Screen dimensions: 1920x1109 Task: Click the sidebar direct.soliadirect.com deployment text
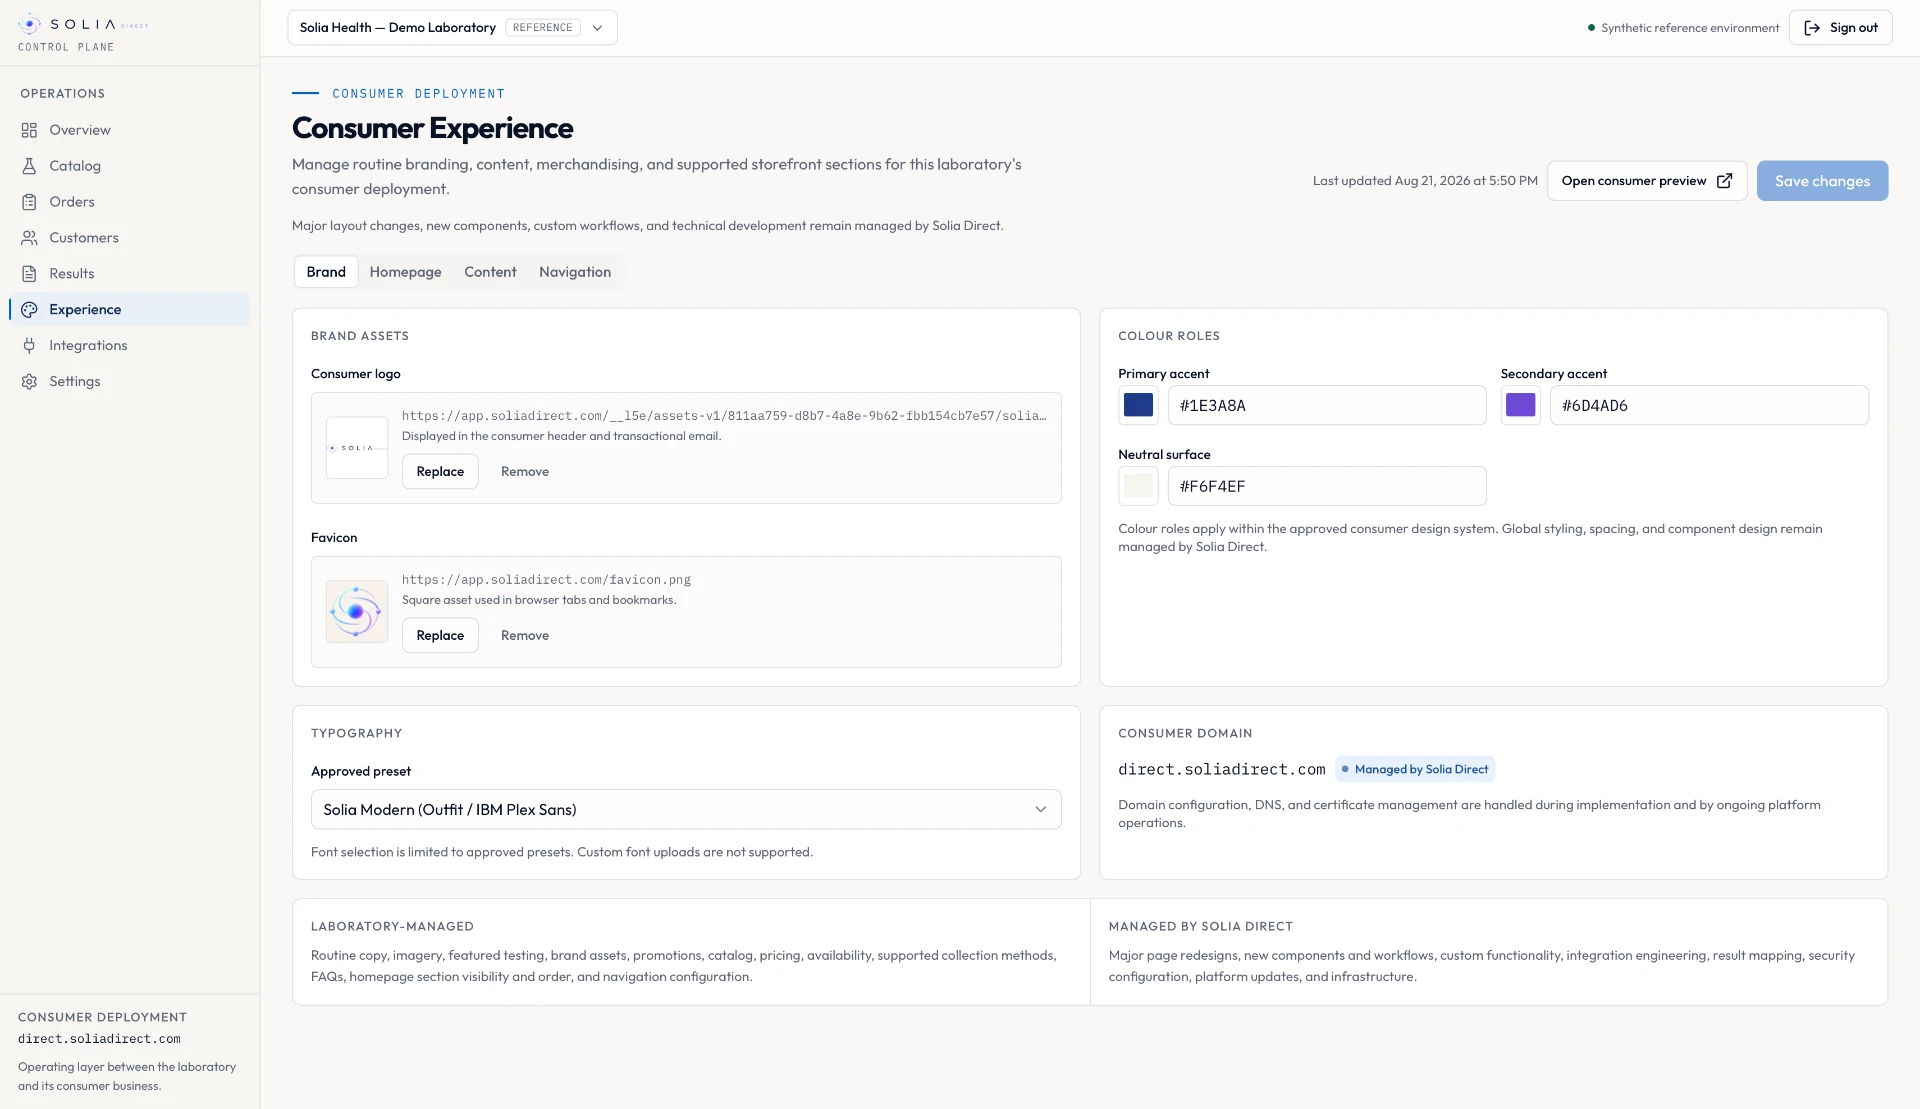coord(99,1040)
